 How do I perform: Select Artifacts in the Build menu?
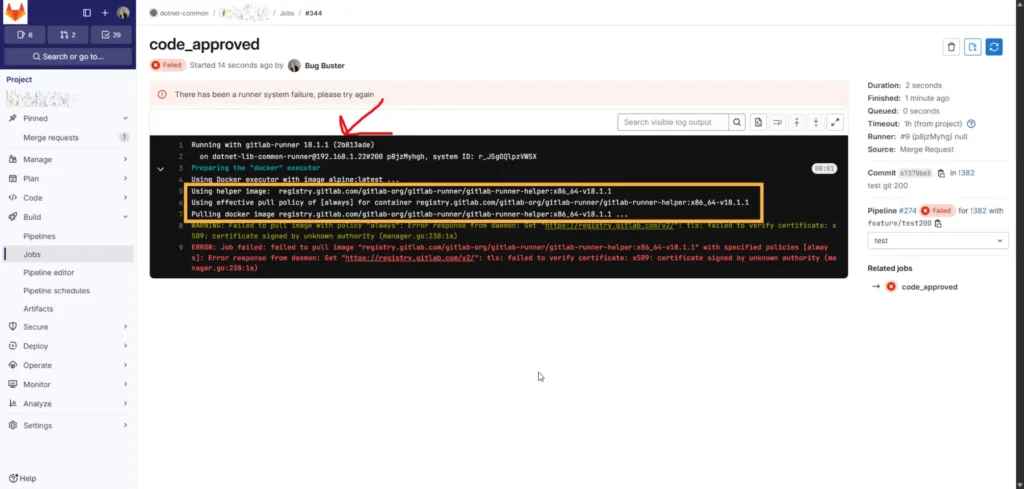(x=38, y=309)
